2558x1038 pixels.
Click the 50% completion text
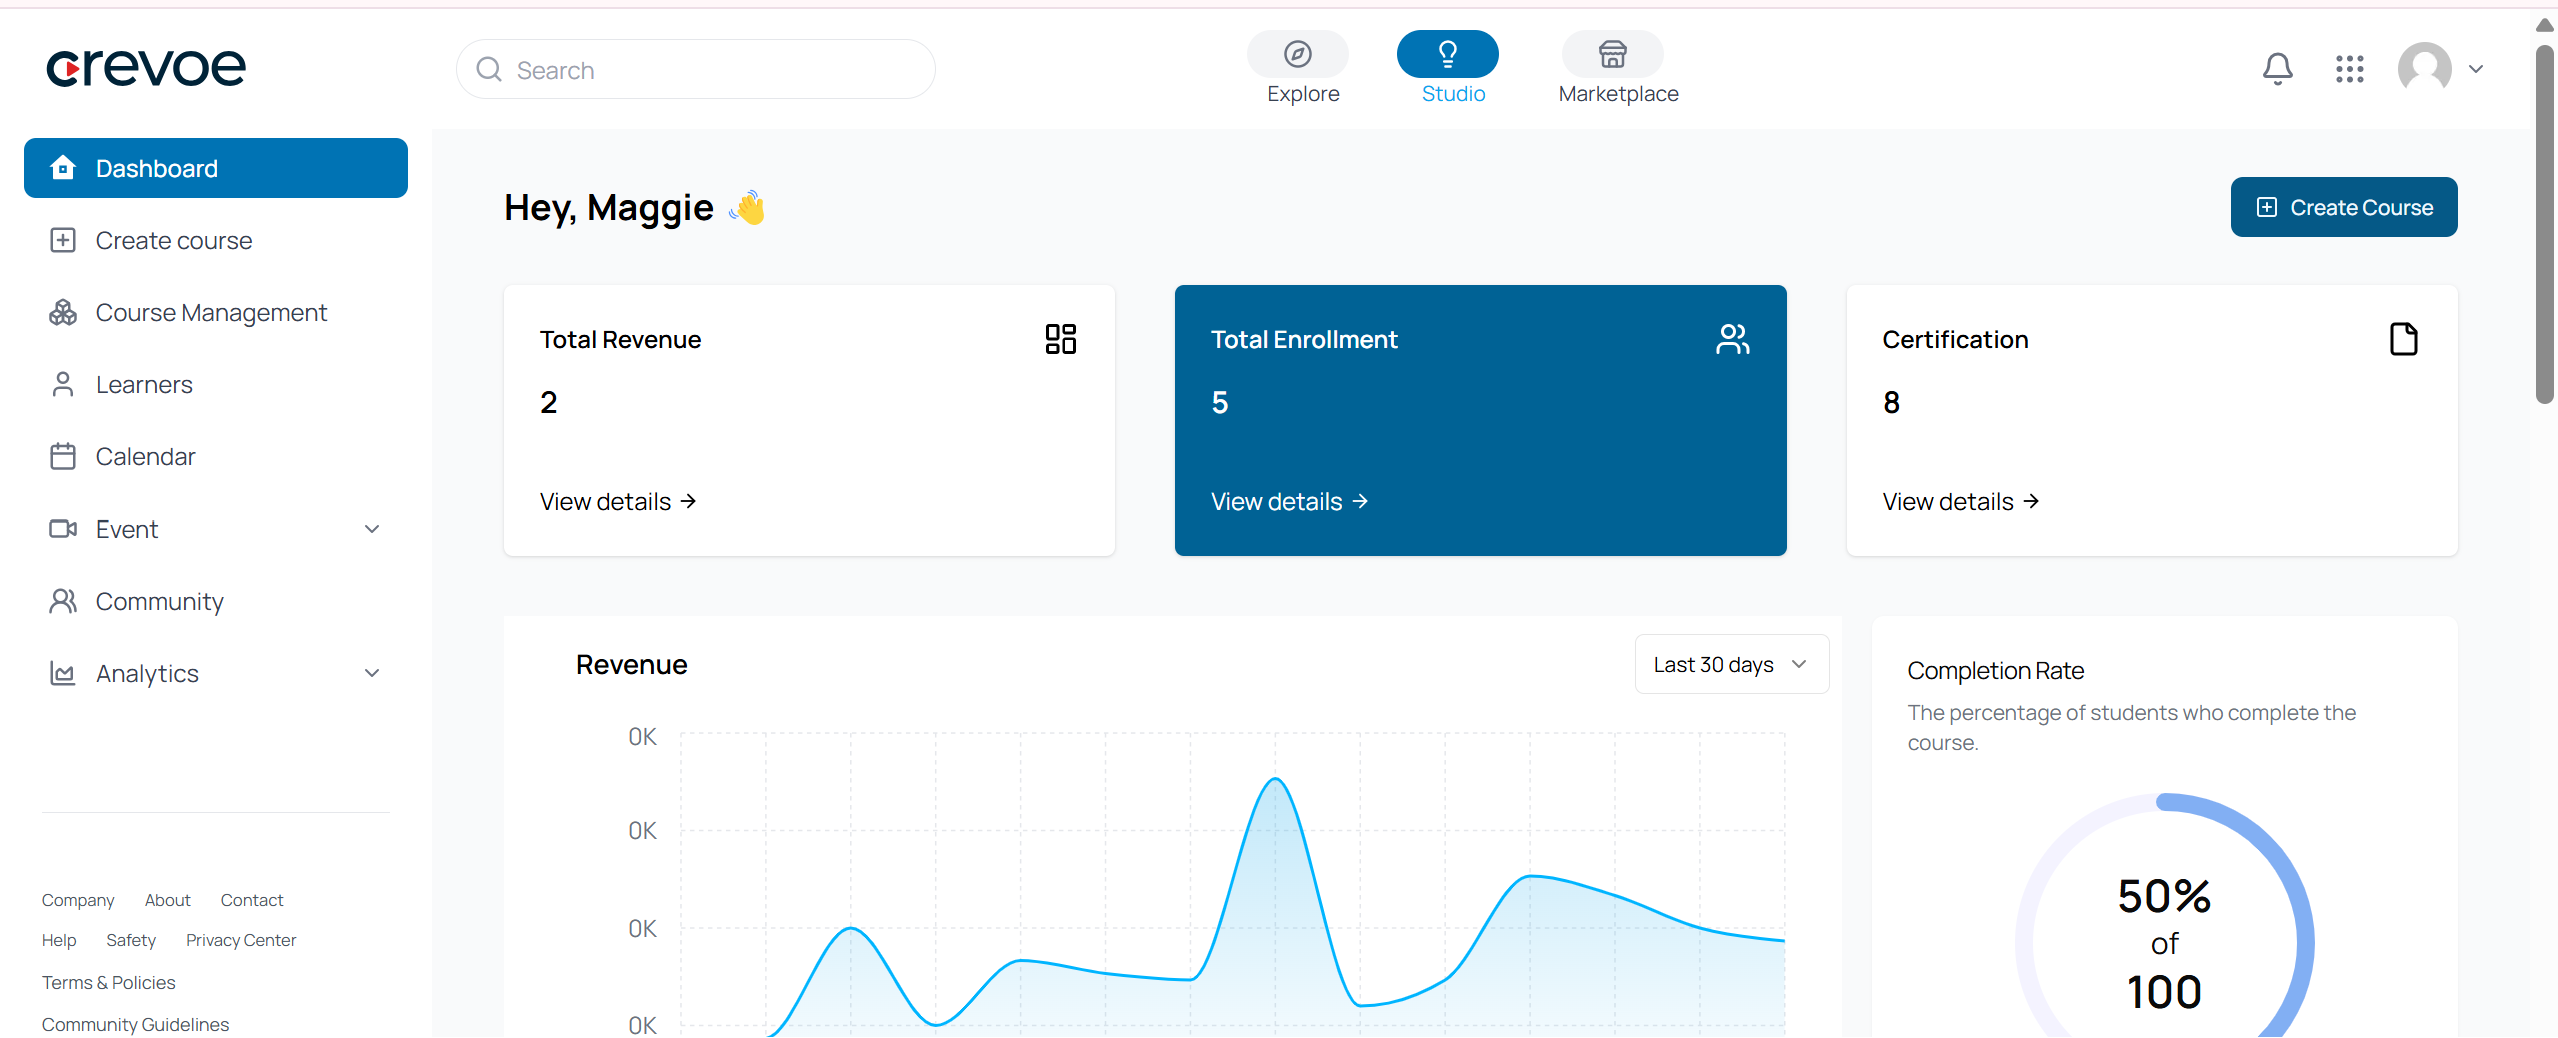coord(2164,896)
